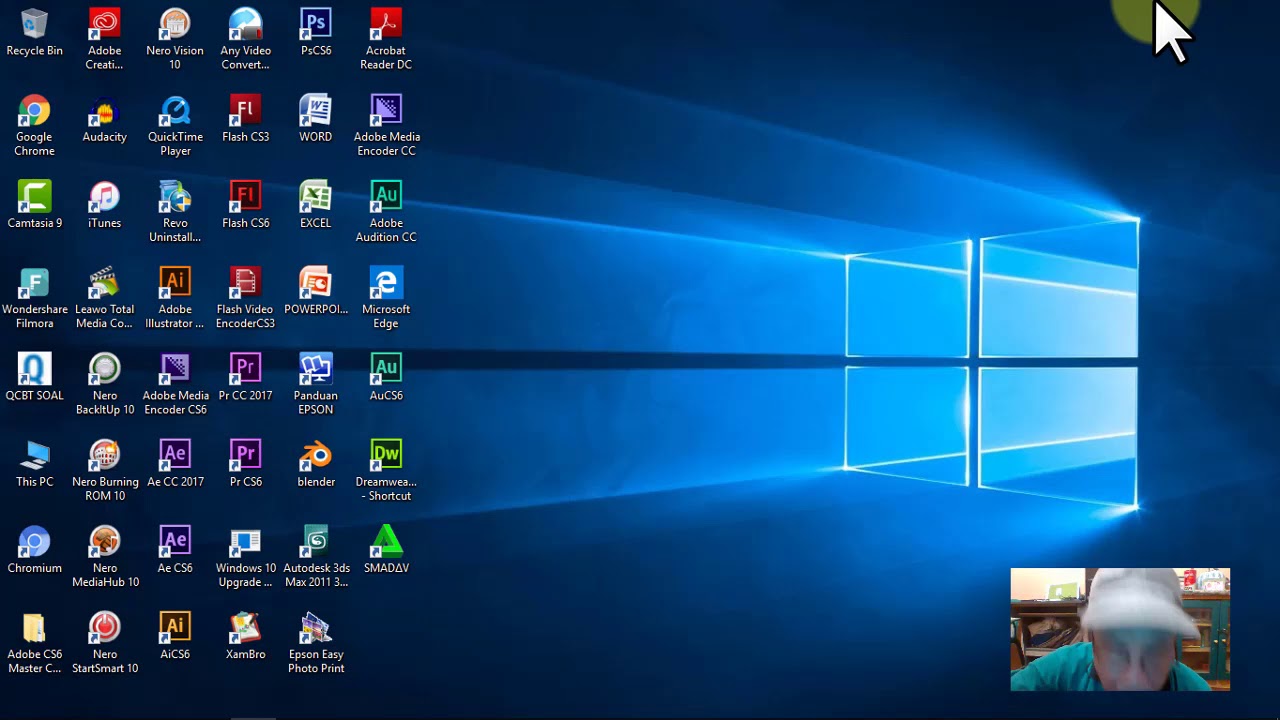This screenshot has width=1280, height=720.
Task: Select the Revo Uninstaller icon
Action: click(x=175, y=196)
